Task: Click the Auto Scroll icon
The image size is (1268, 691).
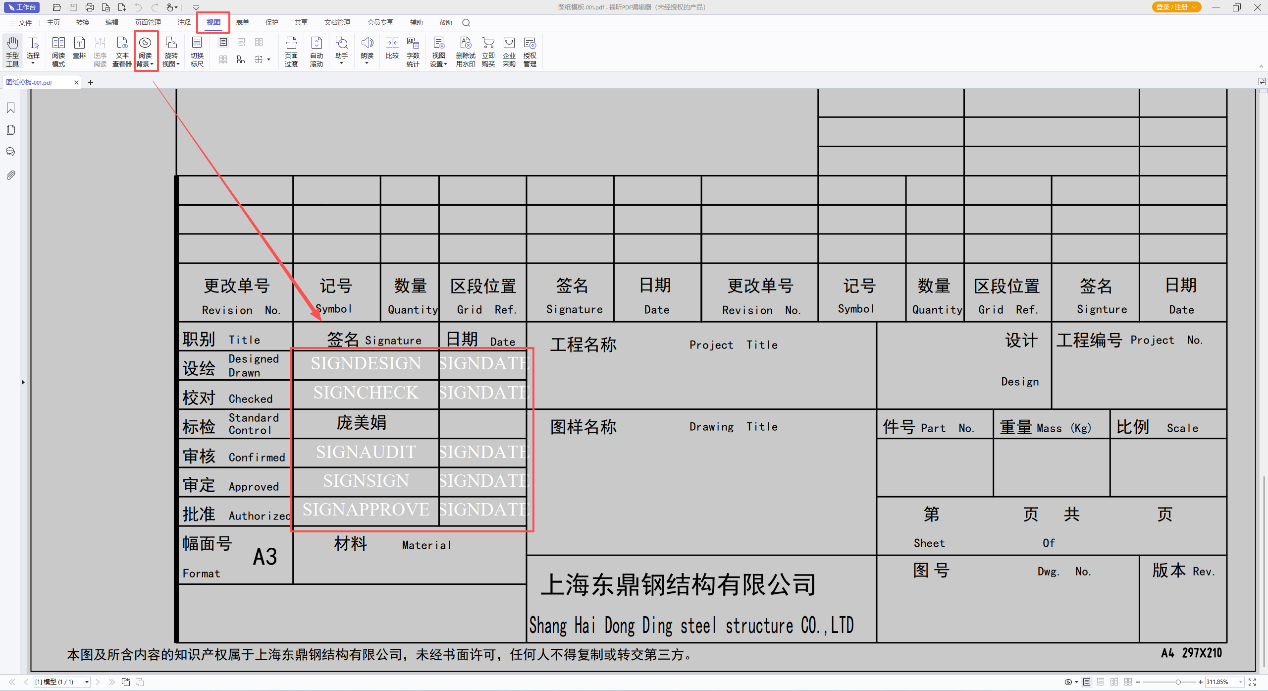Action: 316,51
